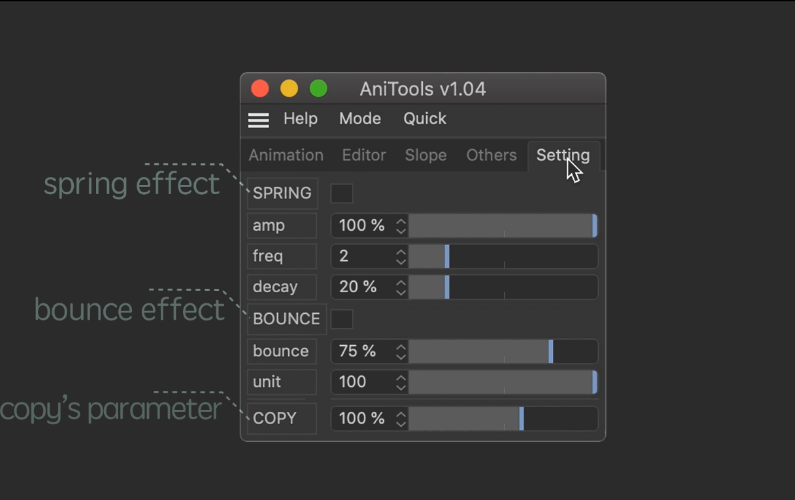Open the Help menu
This screenshot has width=795, height=500.
tap(300, 119)
